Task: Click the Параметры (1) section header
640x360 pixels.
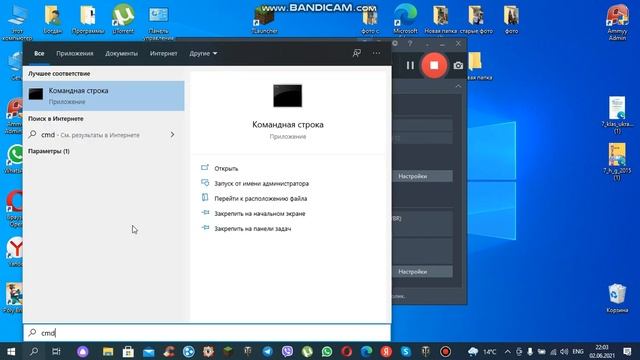Action: tap(49, 151)
